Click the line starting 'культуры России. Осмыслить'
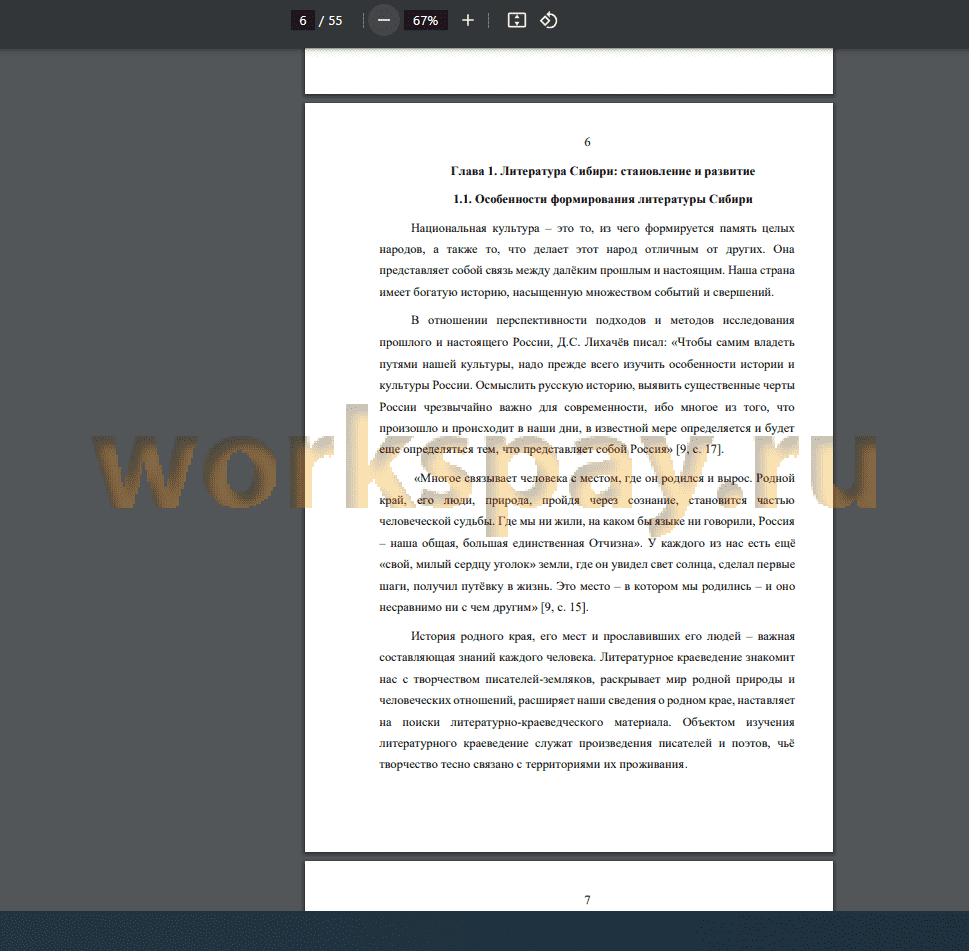This screenshot has width=969, height=951. pyautogui.click(x=587, y=385)
